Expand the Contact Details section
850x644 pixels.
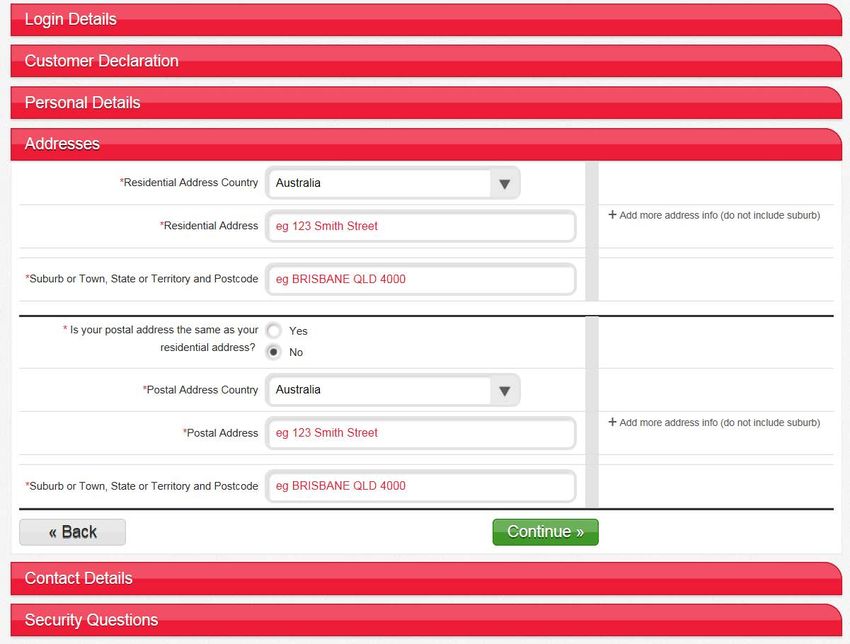pos(426,578)
